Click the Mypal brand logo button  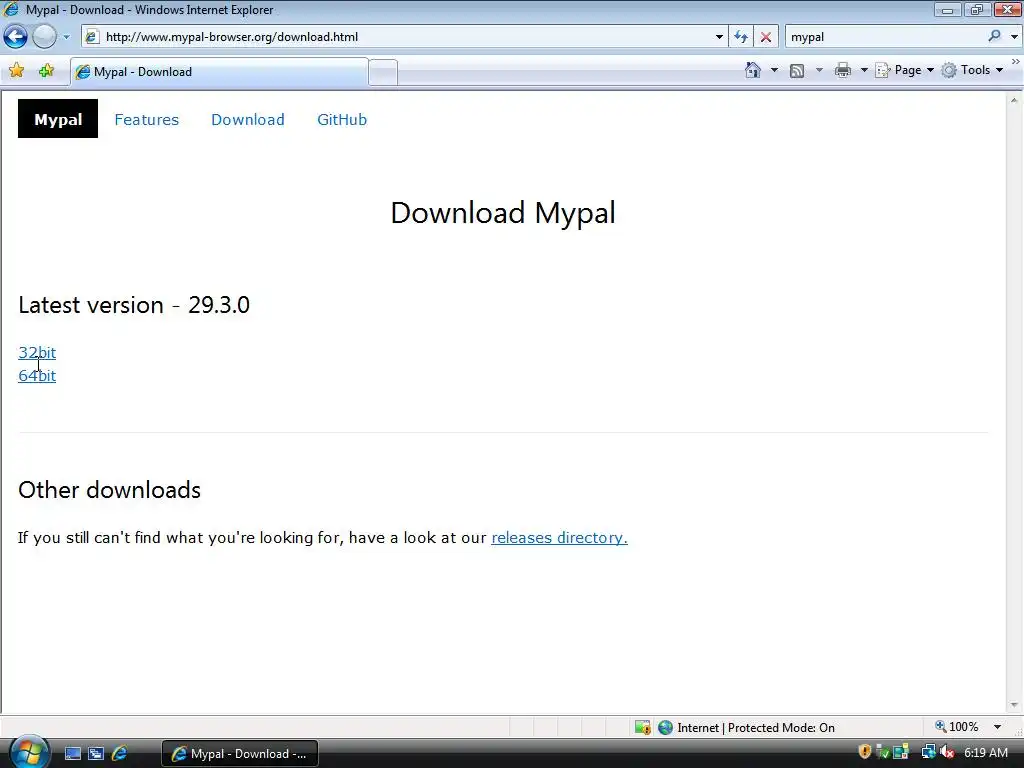58,119
